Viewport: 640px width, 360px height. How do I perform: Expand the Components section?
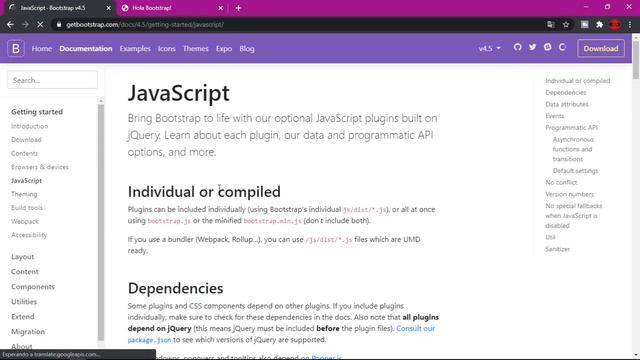click(x=33, y=287)
